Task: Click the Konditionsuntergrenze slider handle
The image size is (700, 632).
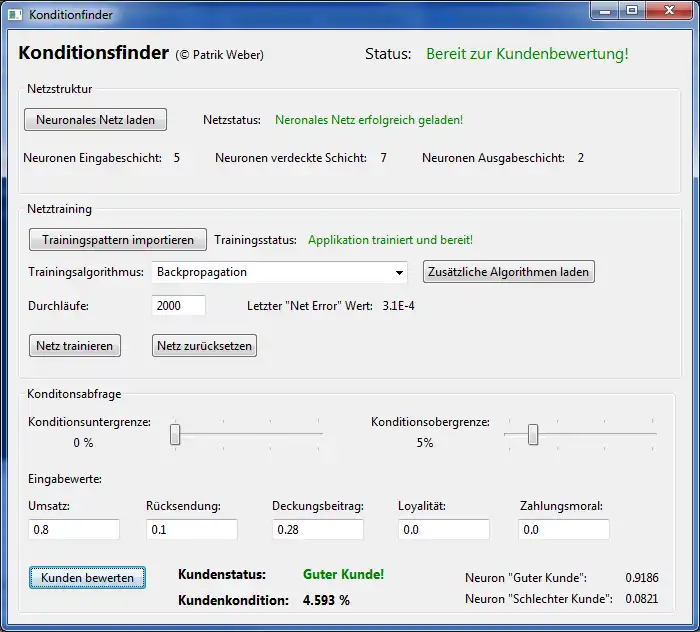Action: point(175,434)
